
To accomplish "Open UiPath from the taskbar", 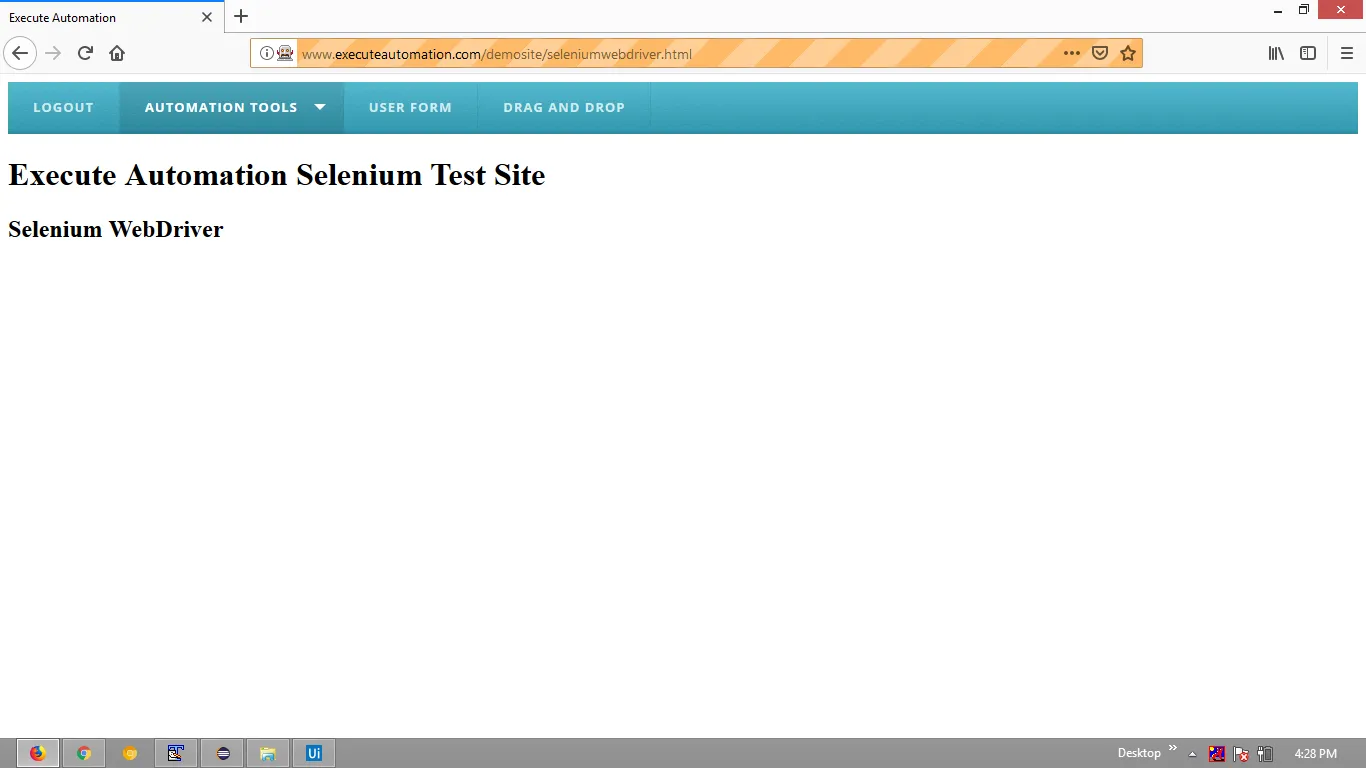I will click(x=314, y=753).
